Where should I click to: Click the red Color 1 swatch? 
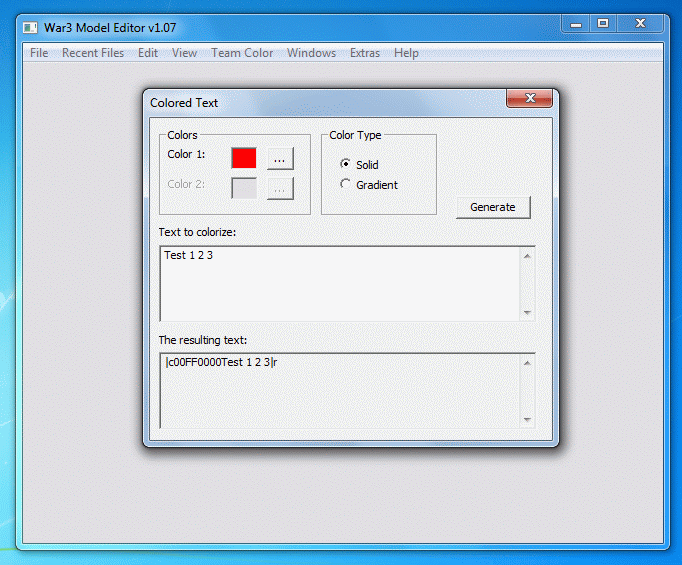[x=244, y=158]
